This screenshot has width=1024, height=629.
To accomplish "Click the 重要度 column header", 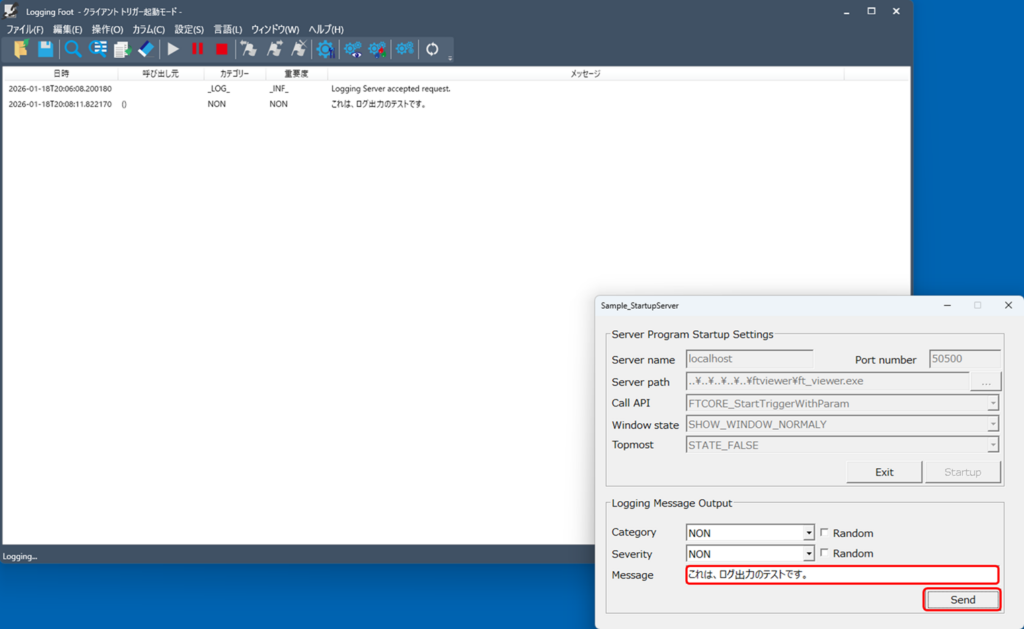I will pos(296,74).
